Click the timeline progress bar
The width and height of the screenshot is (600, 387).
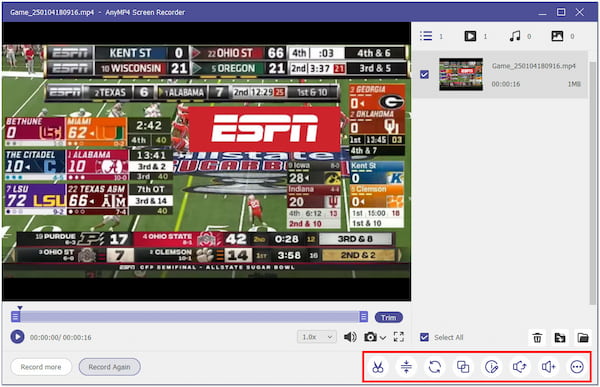(189, 317)
